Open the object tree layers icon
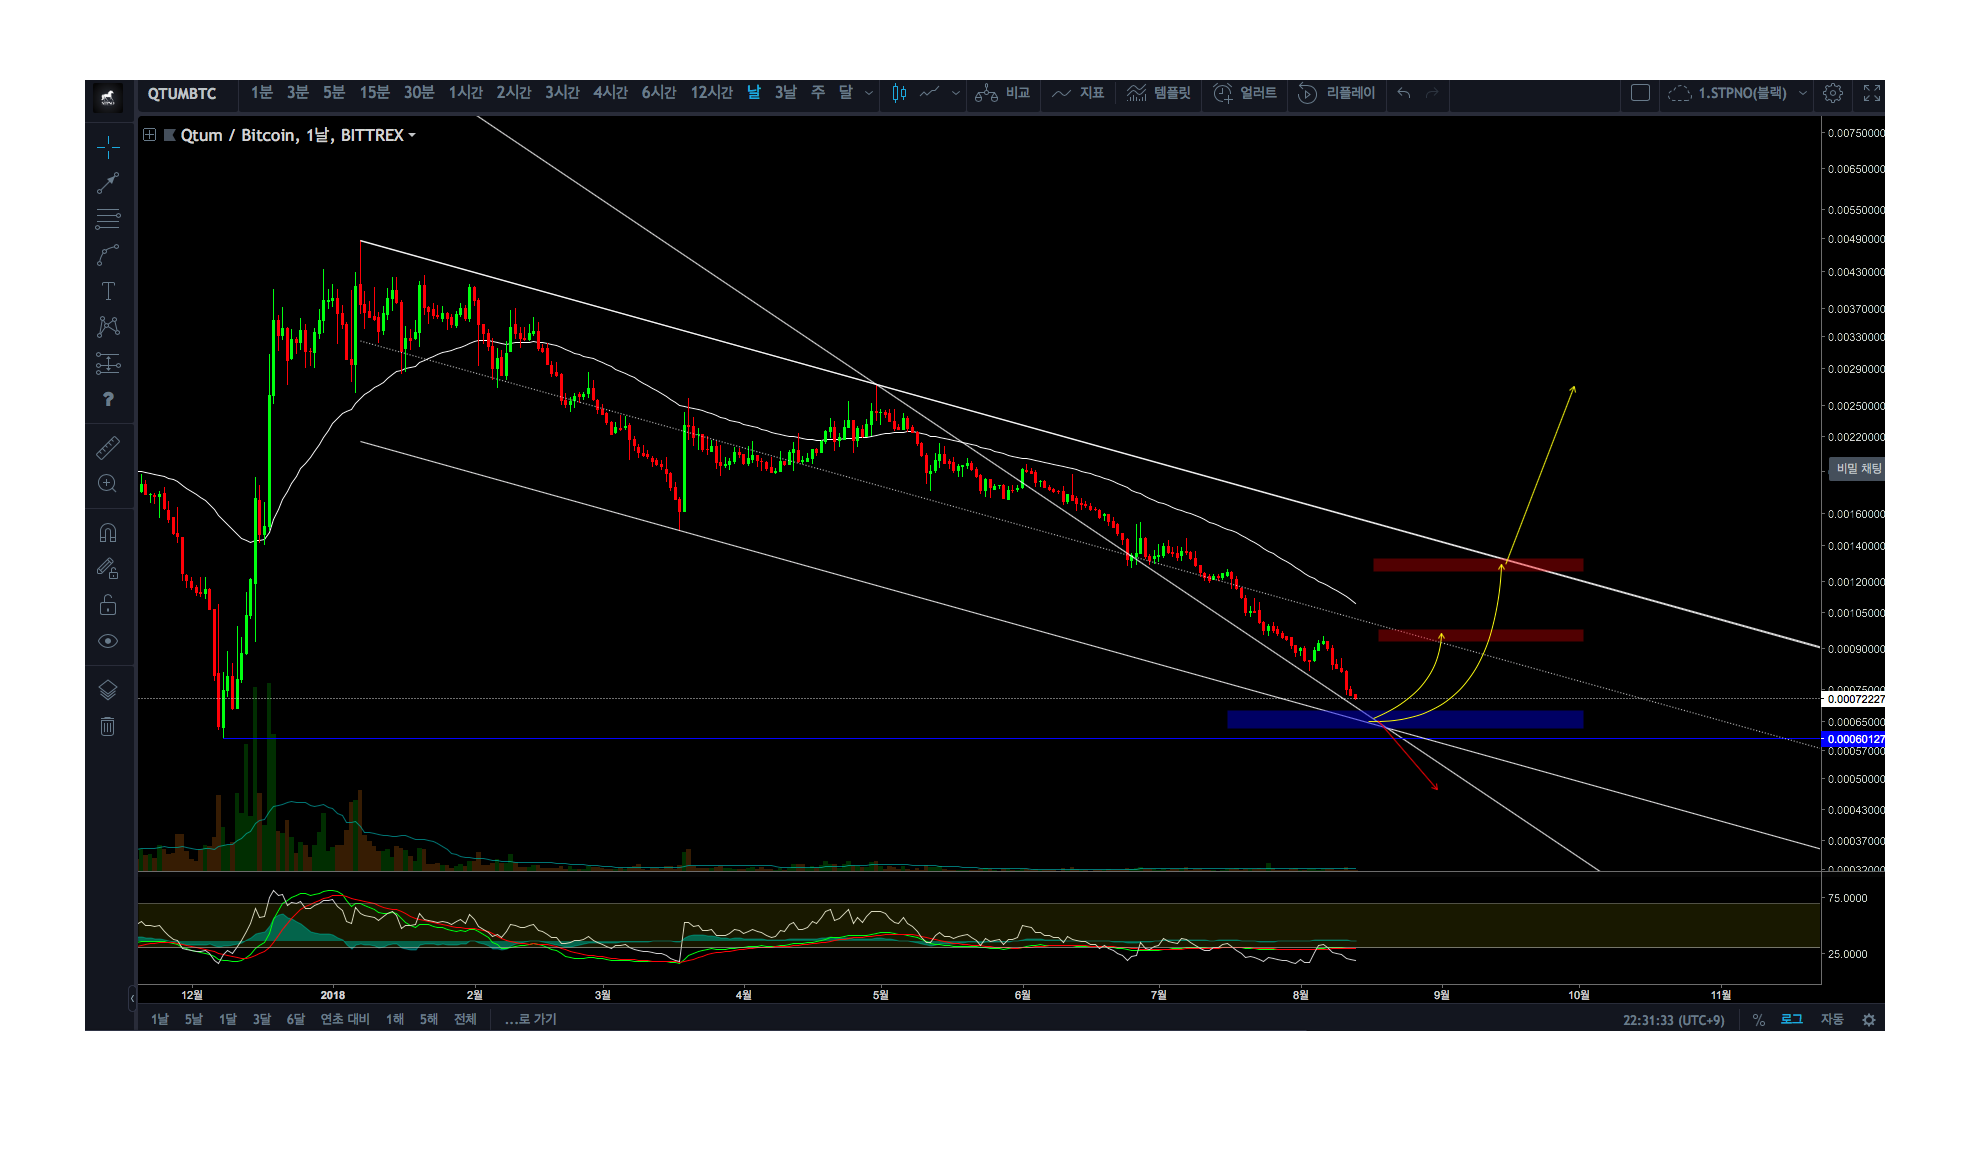This screenshot has height=1169, width=1971. tap(108, 690)
